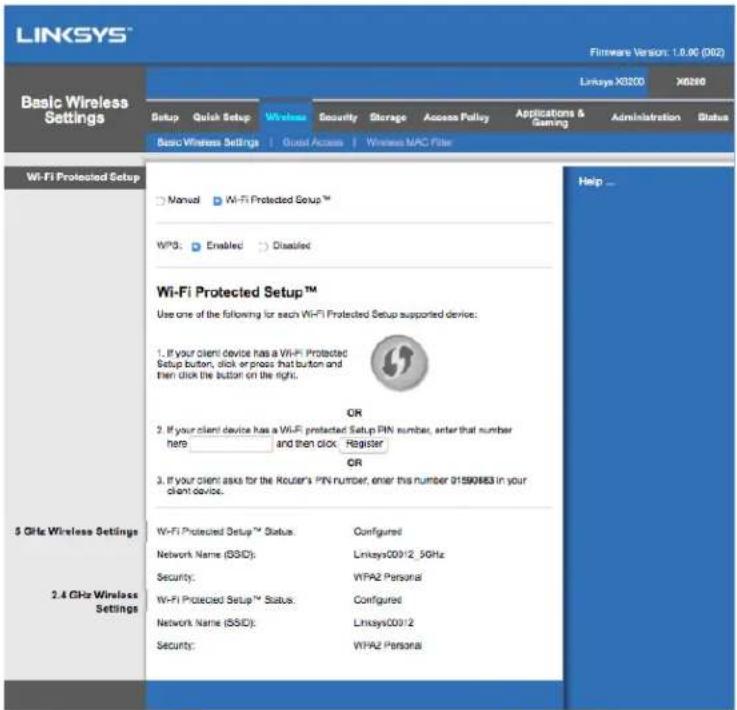Go to the Storage tab

(x=388, y=117)
